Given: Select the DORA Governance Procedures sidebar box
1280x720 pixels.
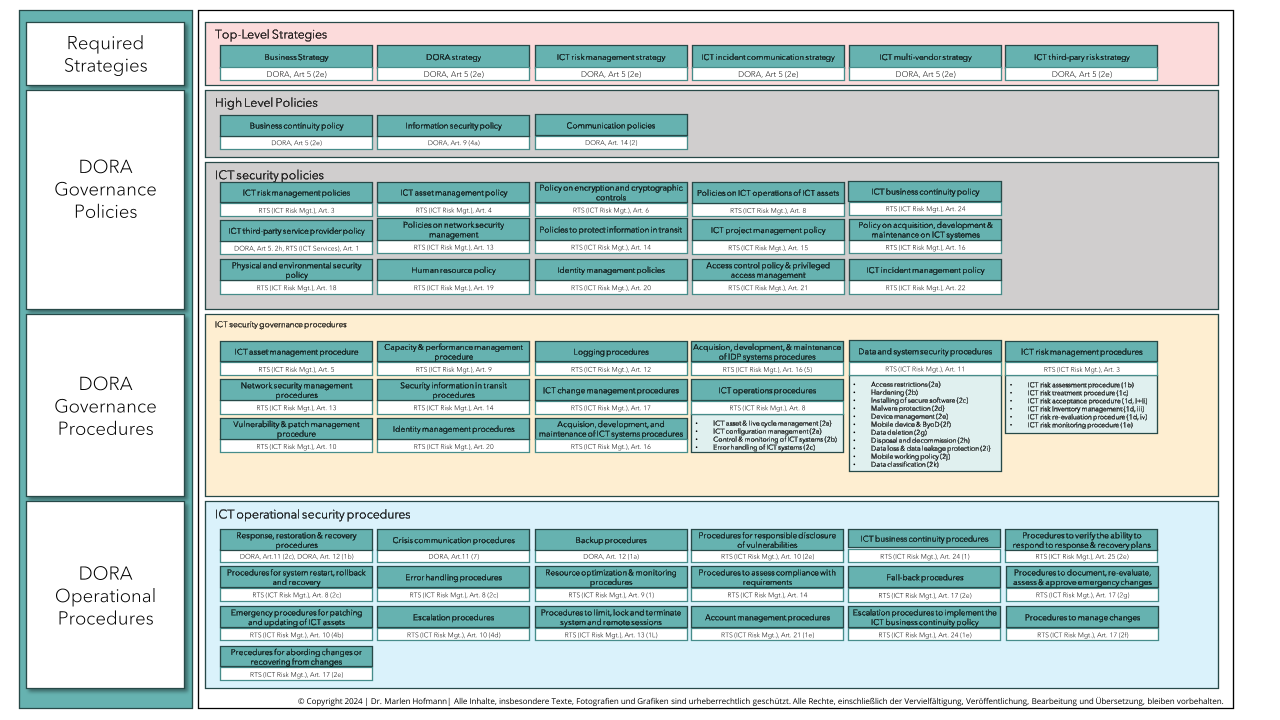Looking at the screenshot, I should tap(105, 406).
